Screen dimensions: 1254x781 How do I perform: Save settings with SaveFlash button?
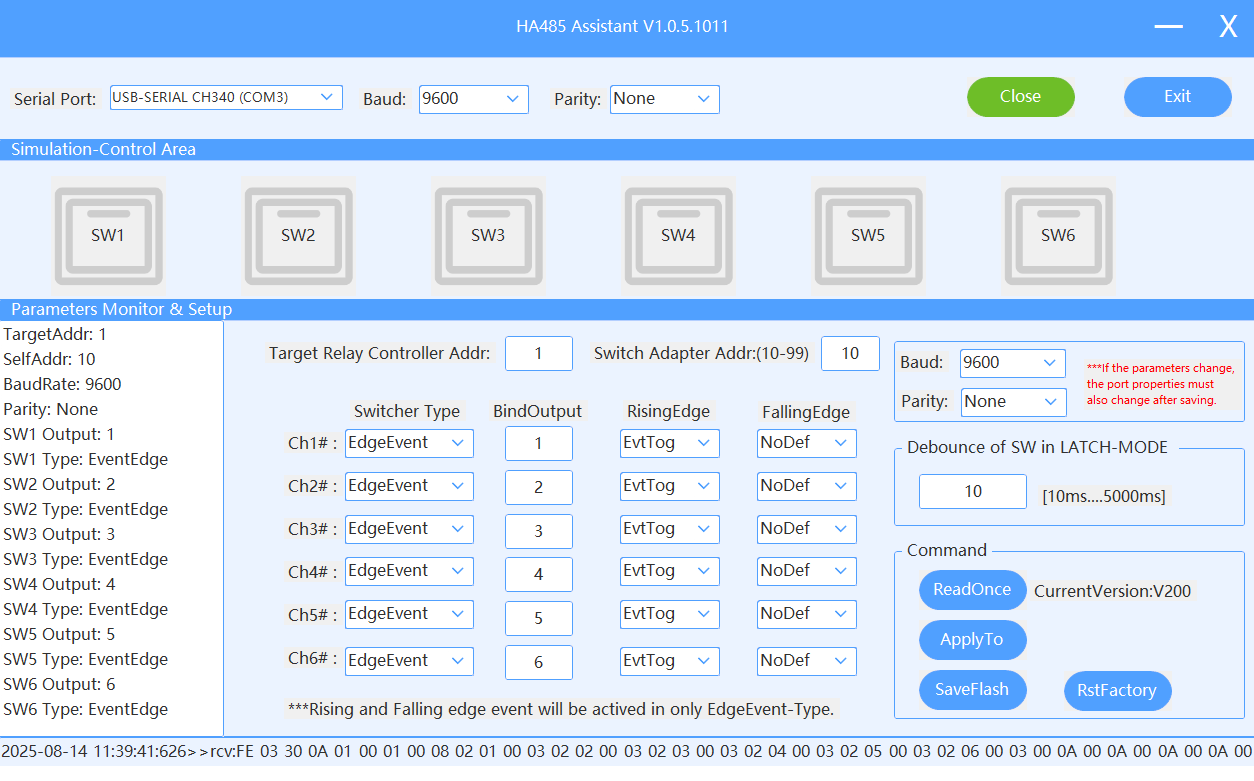972,690
